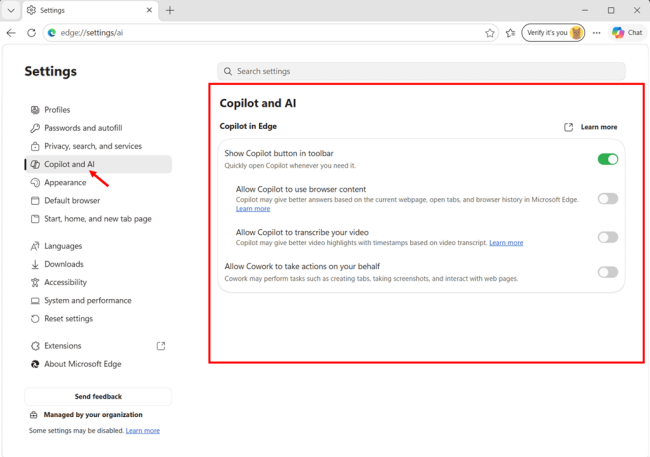Open the Profiles settings page
Viewport: 650px width, 457px height.
tap(98, 110)
